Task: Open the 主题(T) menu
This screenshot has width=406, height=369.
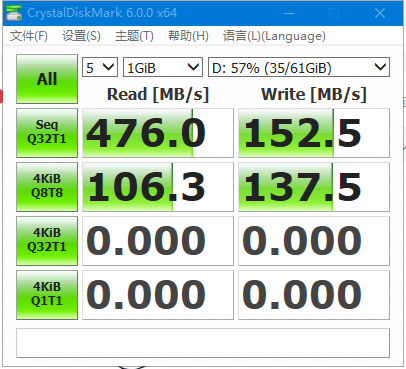Action: [134, 36]
